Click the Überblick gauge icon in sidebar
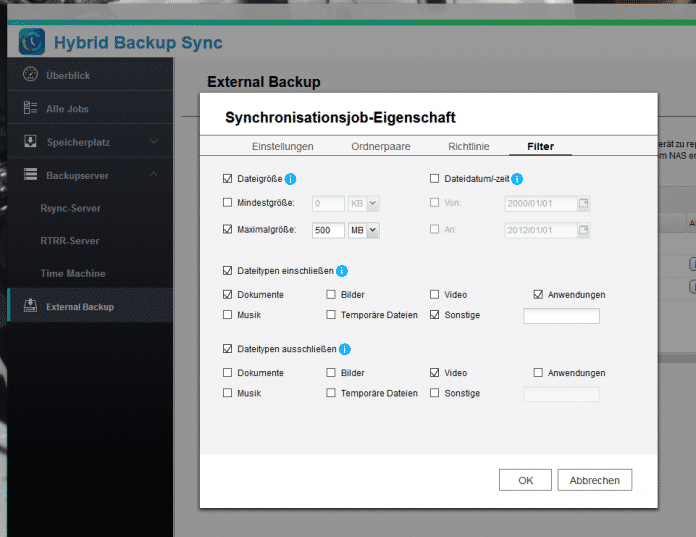 point(30,75)
